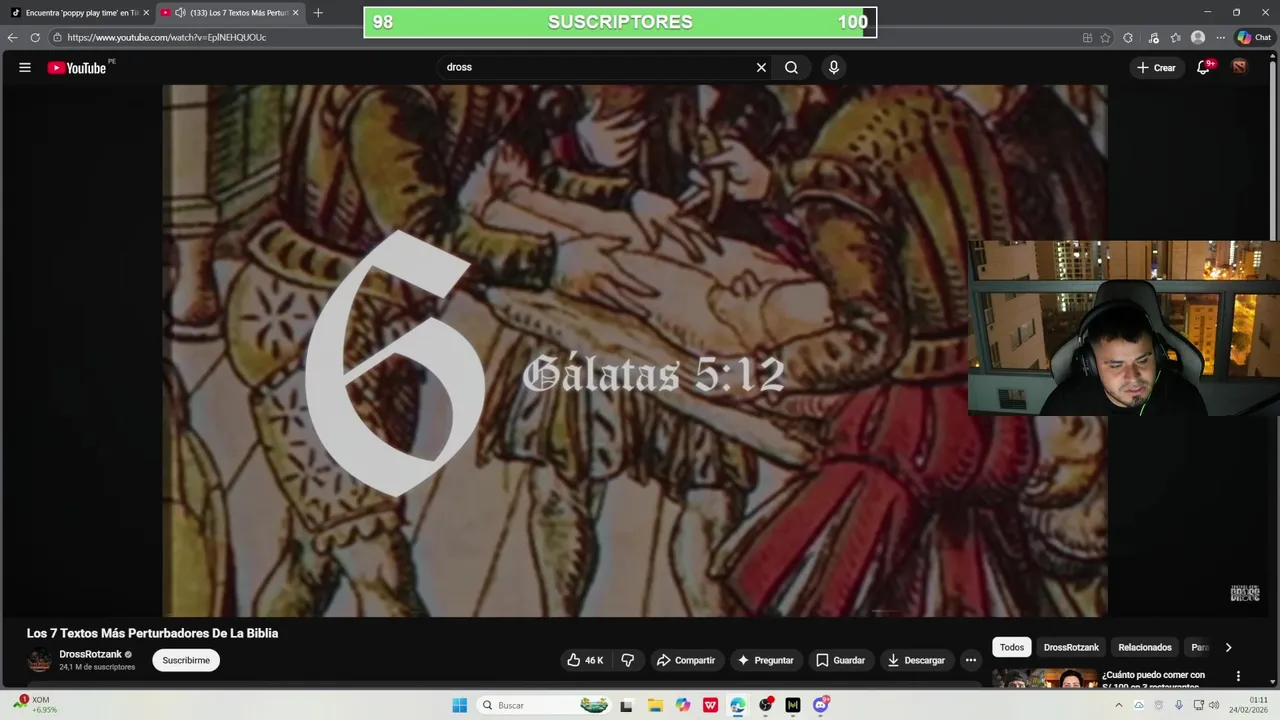Save the video with Guardar
This screenshot has width=1280, height=720.
click(840, 660)
